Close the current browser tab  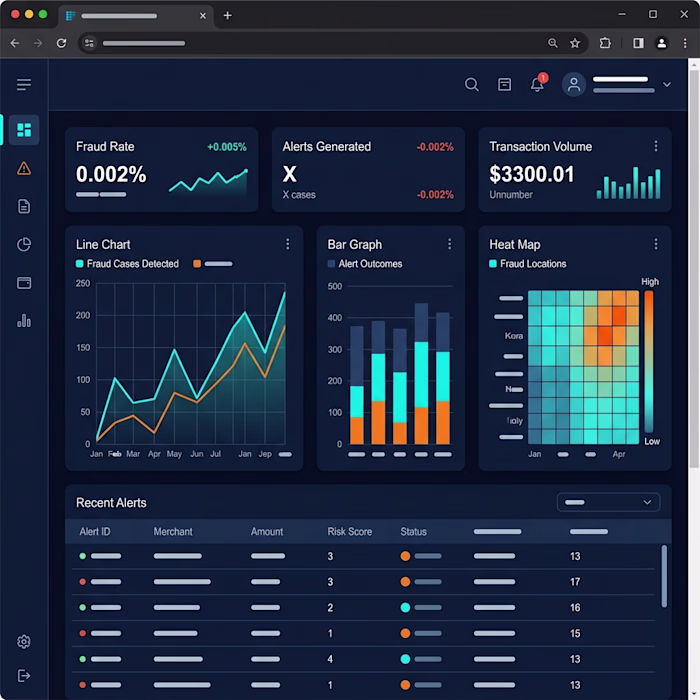click(203, 16)
